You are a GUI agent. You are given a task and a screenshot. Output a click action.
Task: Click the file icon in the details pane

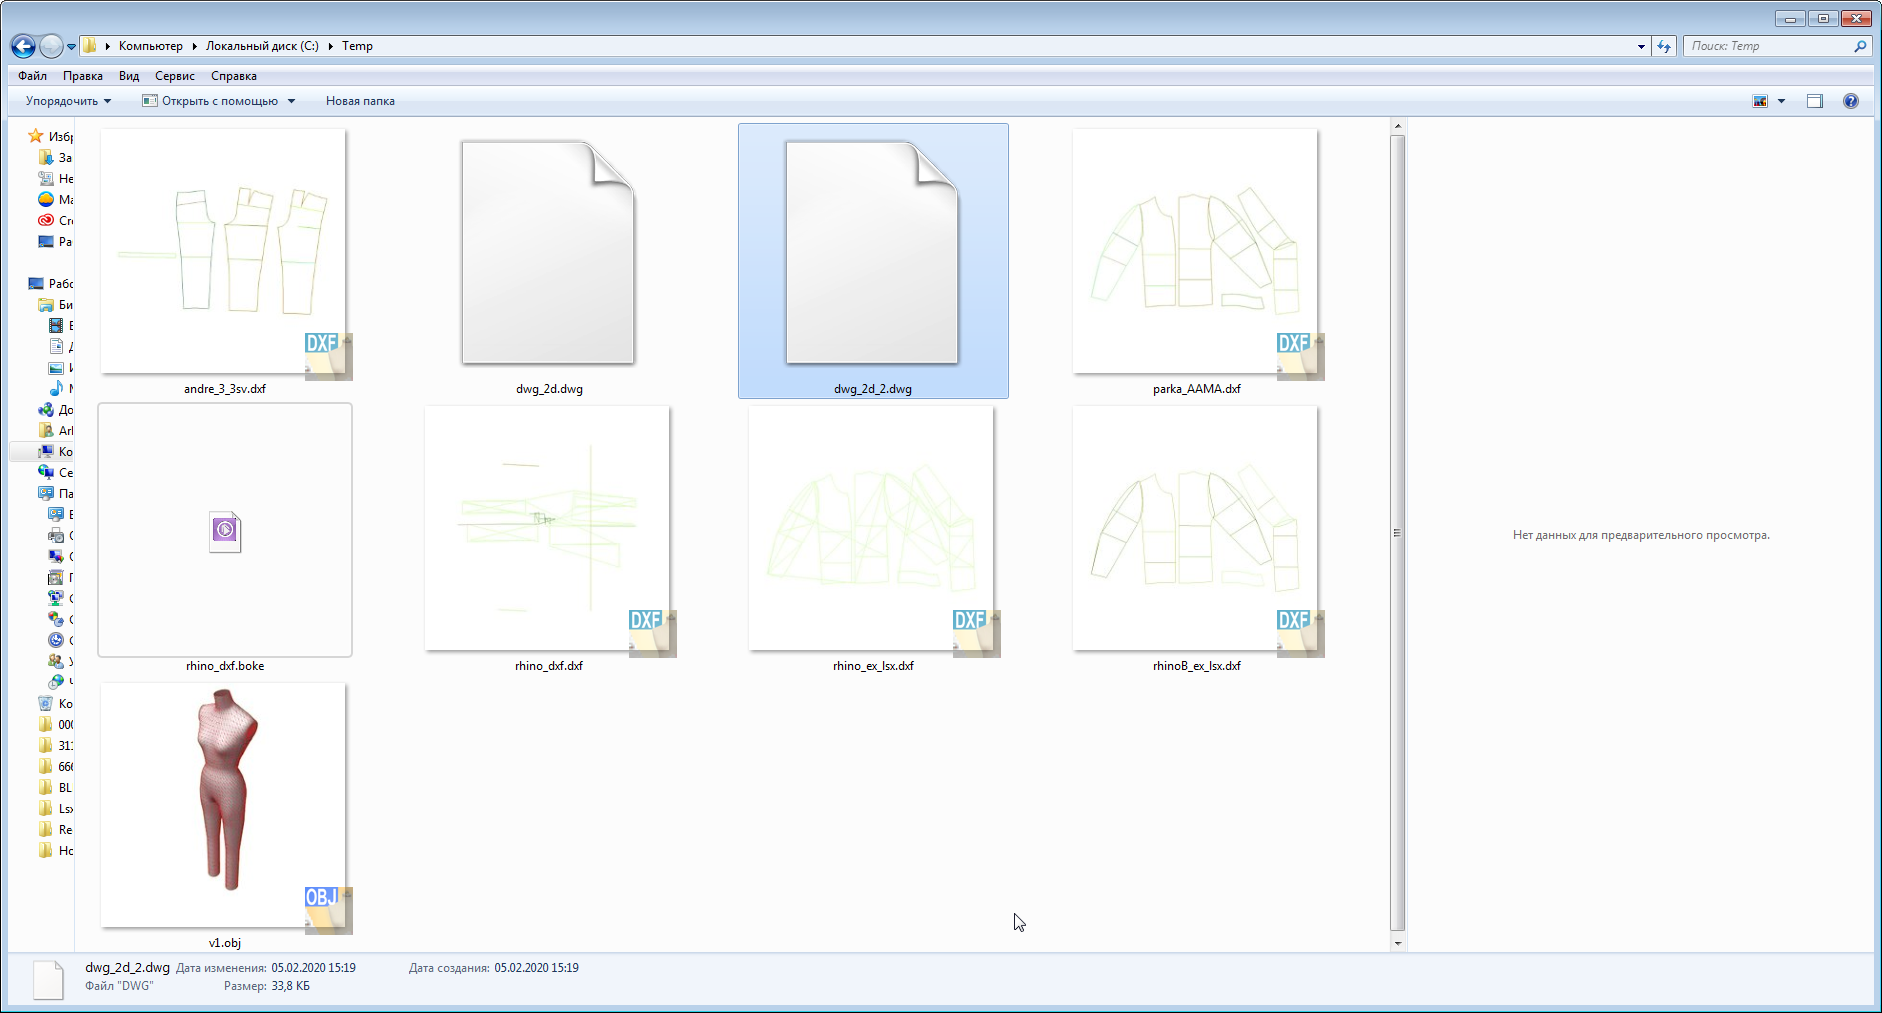click(48, 979)
